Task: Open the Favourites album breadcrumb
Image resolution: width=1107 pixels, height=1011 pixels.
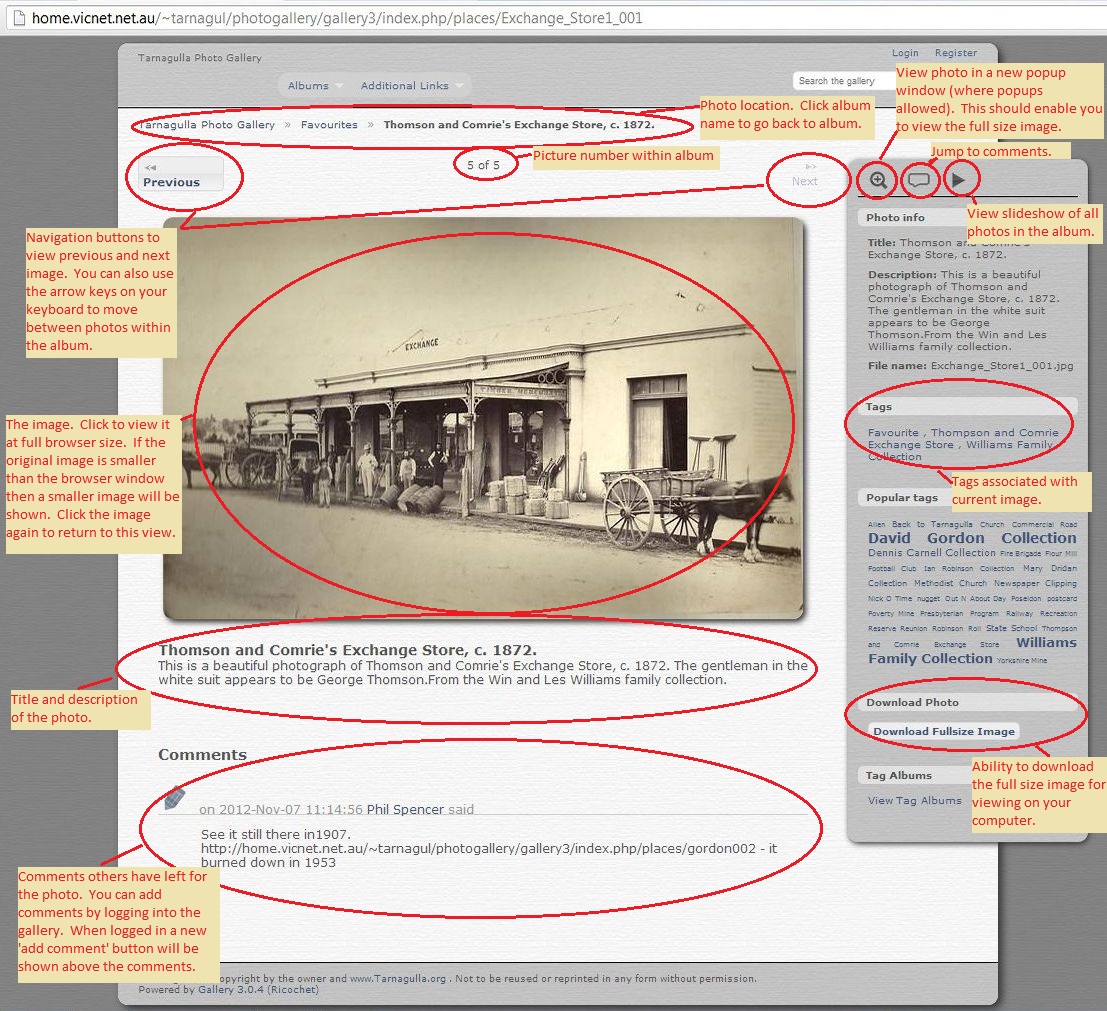Action: 329,124
